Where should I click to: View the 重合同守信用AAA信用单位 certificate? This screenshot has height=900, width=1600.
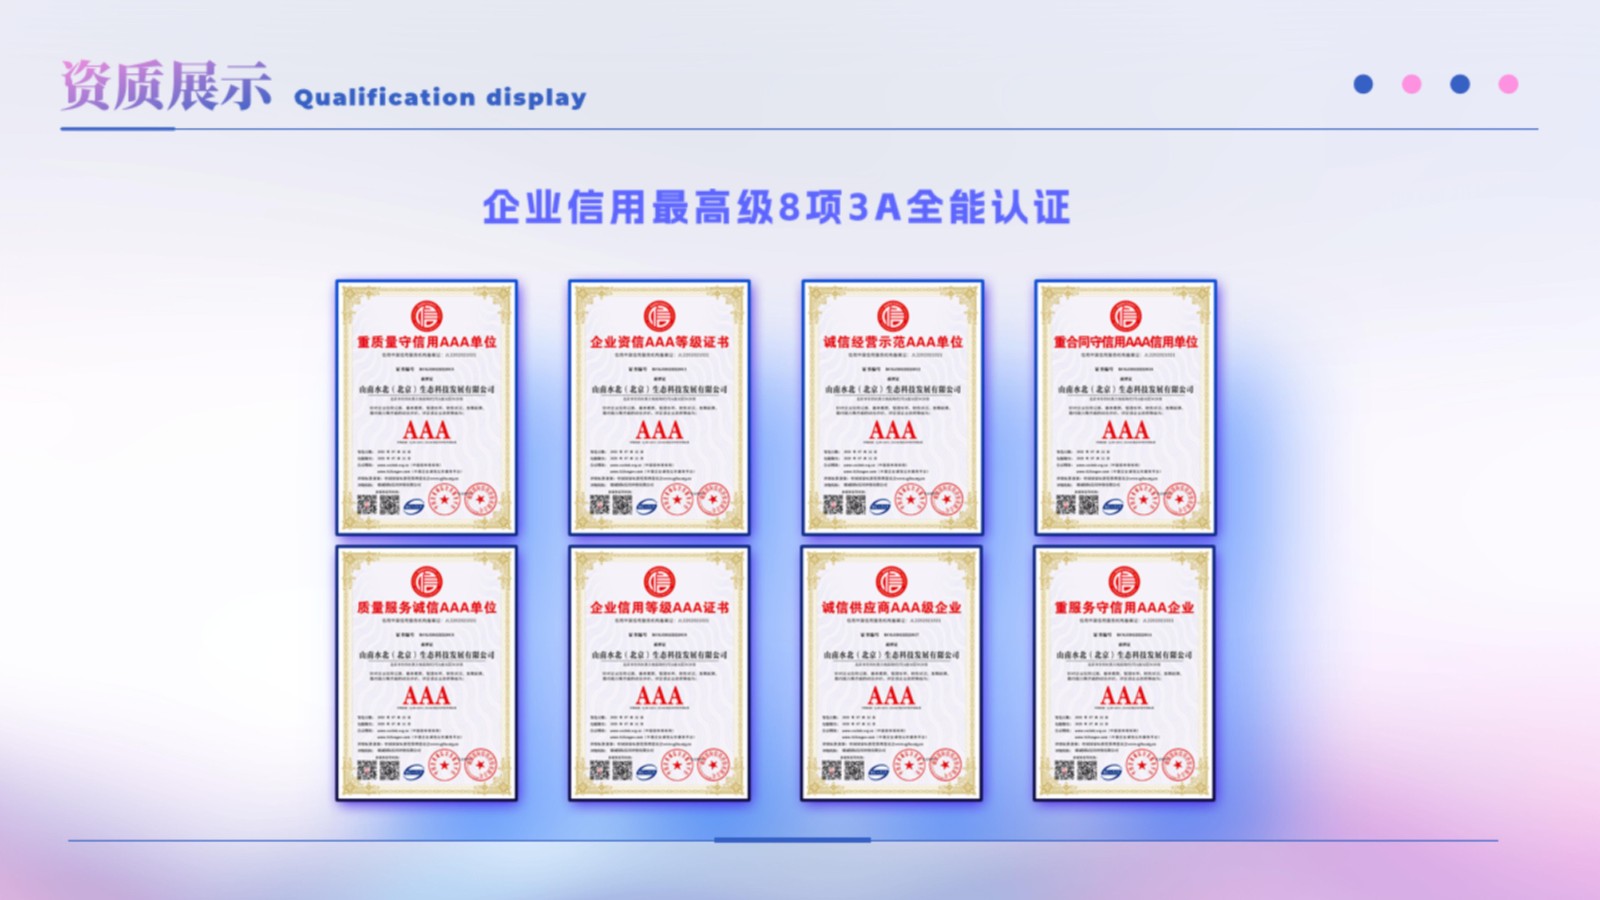[x=1125, y=407]
